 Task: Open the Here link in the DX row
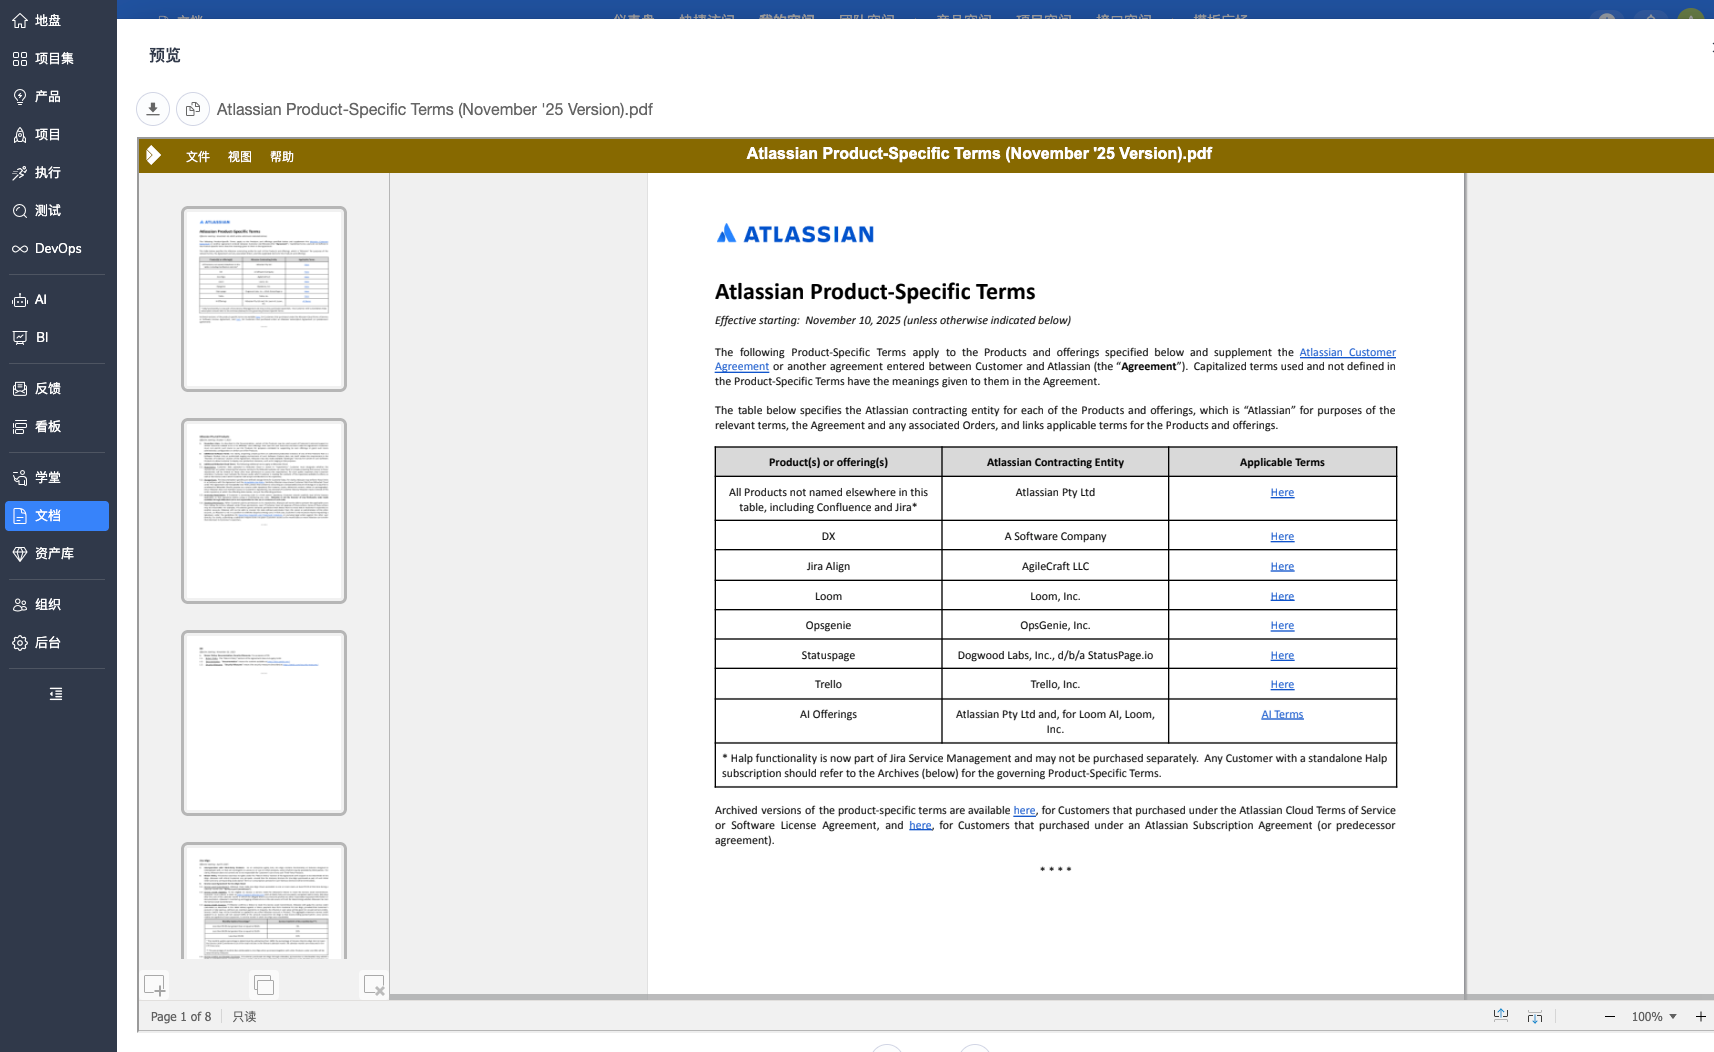pos(1282,536)
